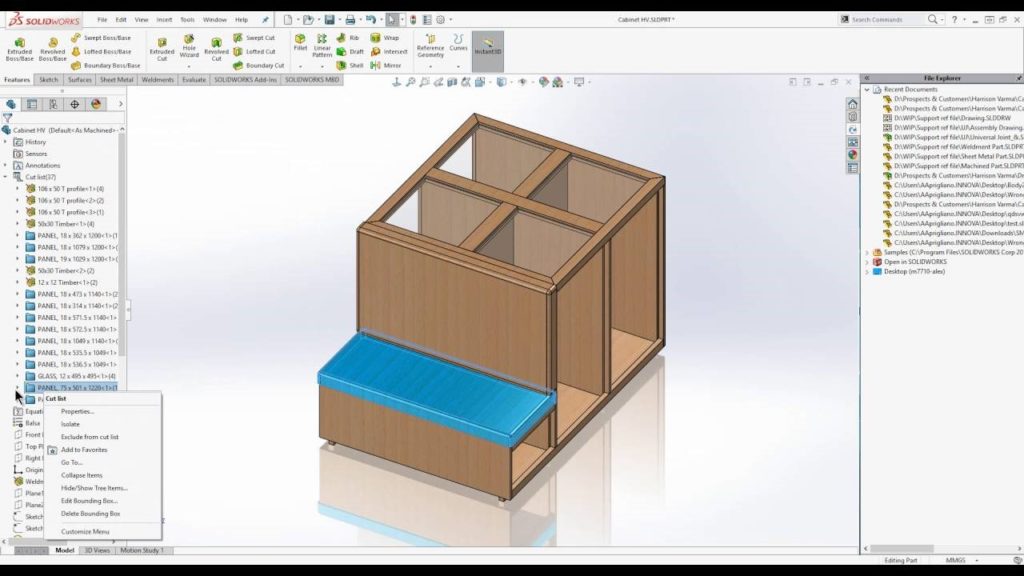The height and width of the screenshot is (576, 1024).
Task: Switch to the Motion Study 1 tab
Action: click(x=140, y=549)
